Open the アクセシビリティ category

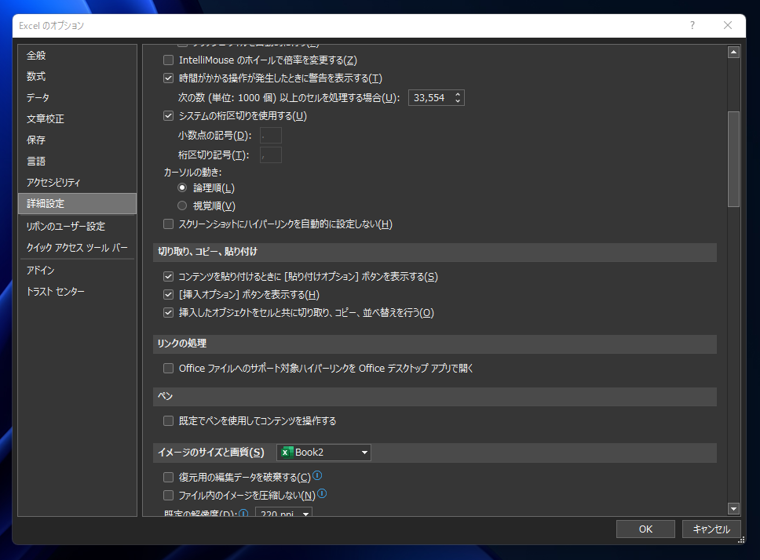[77, 183]
